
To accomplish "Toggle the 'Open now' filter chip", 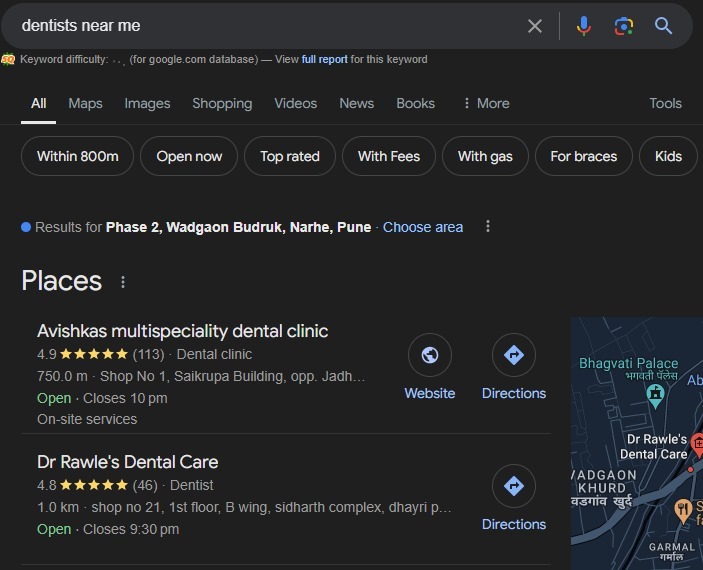I will [189, 156].
